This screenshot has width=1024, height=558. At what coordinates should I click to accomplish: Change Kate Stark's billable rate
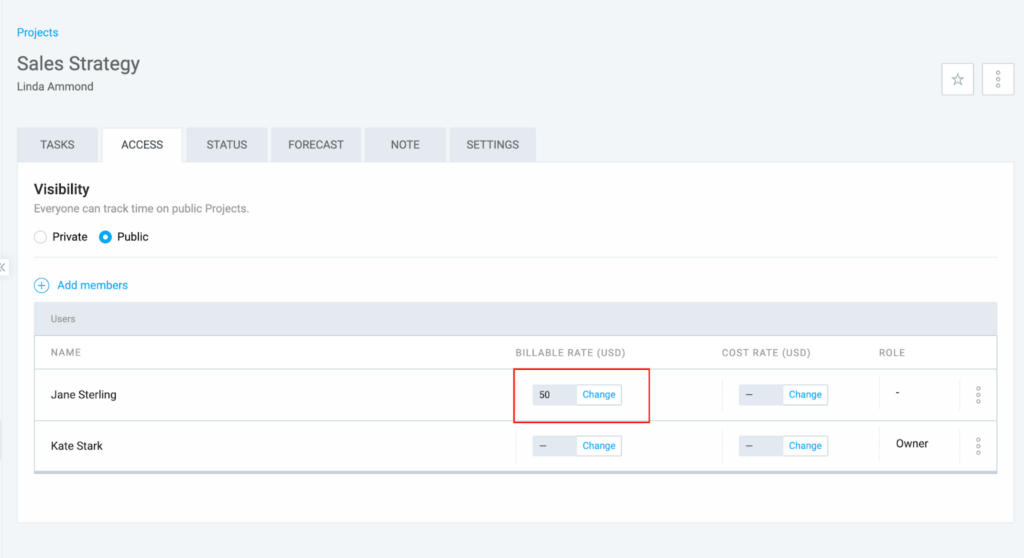[x=599, y=446]
